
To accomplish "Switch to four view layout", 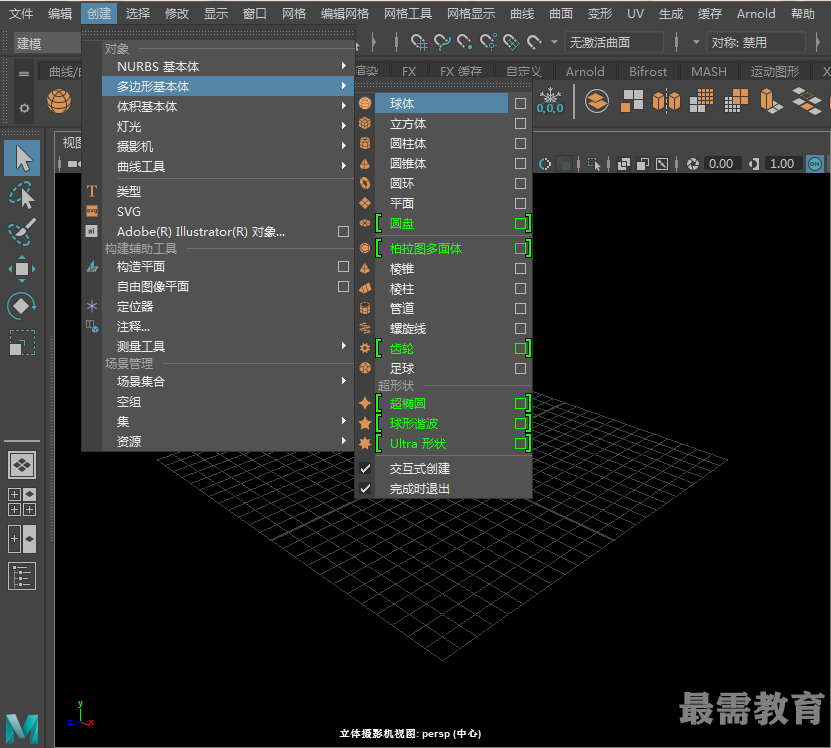I will 22,501.
